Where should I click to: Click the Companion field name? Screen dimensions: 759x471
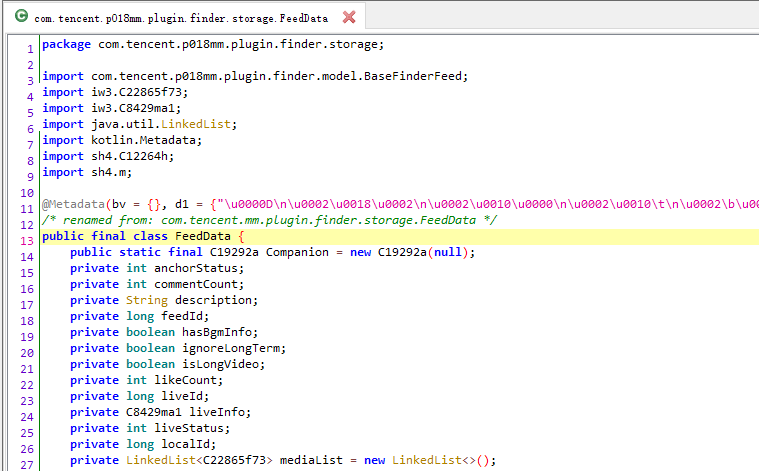tap(297, 252)
